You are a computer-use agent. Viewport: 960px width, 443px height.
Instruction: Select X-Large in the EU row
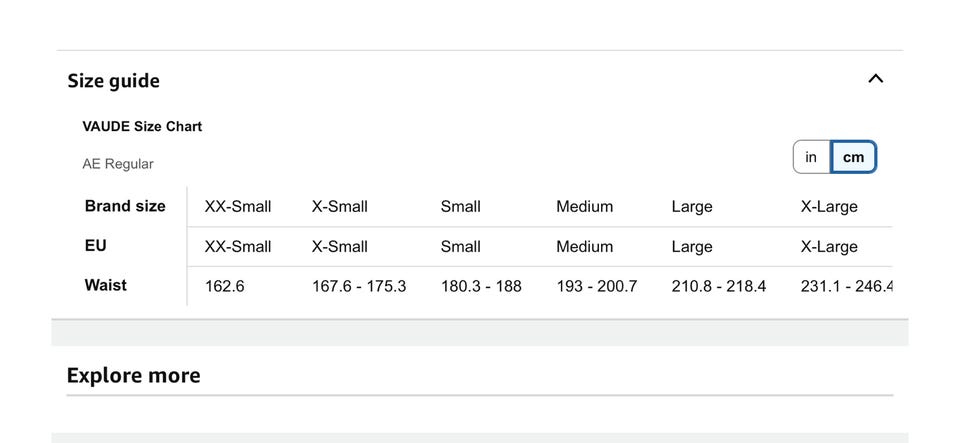click(829, 247)
